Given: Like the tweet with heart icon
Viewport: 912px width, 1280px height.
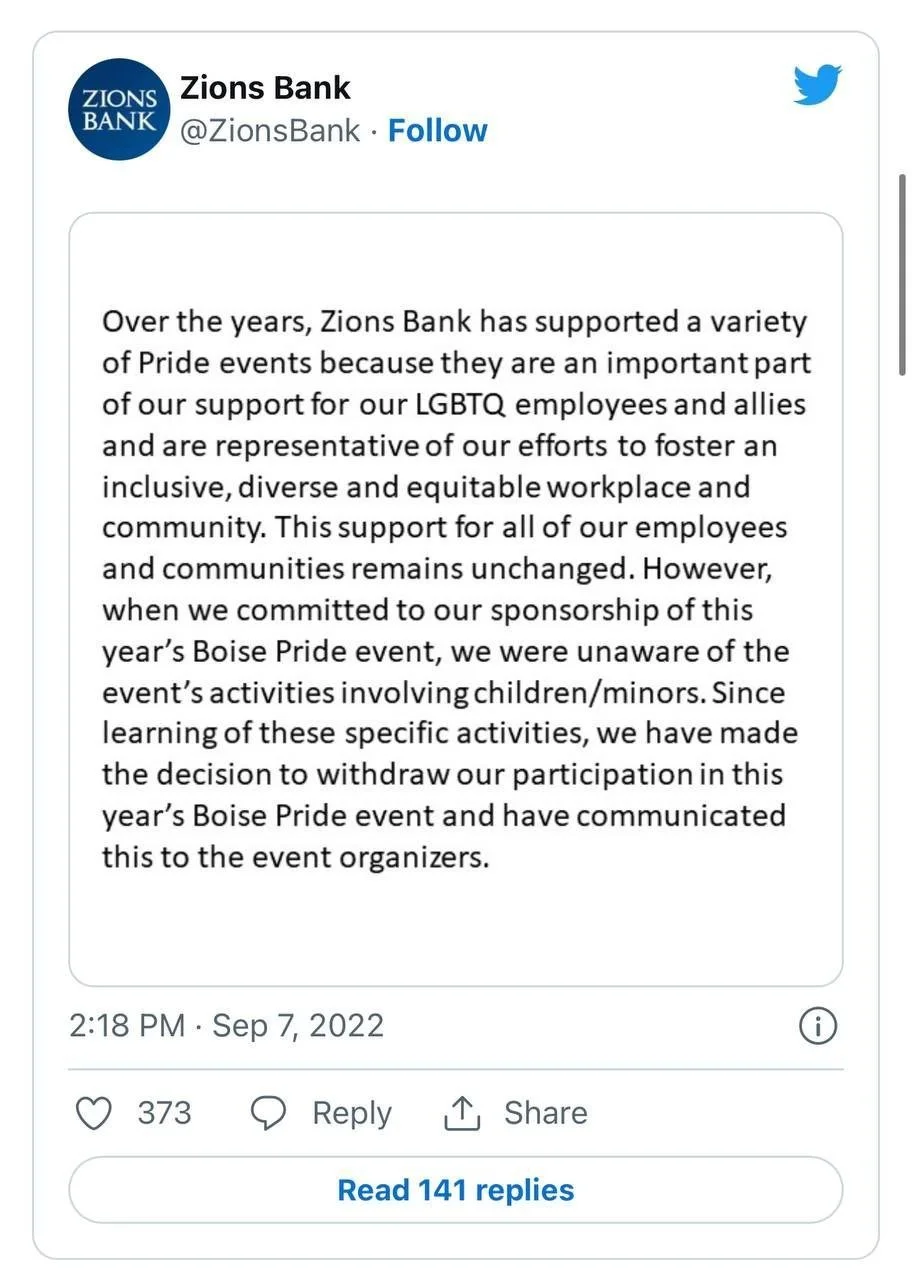Looking at the screenshot, I should (x=94, y=1113).
